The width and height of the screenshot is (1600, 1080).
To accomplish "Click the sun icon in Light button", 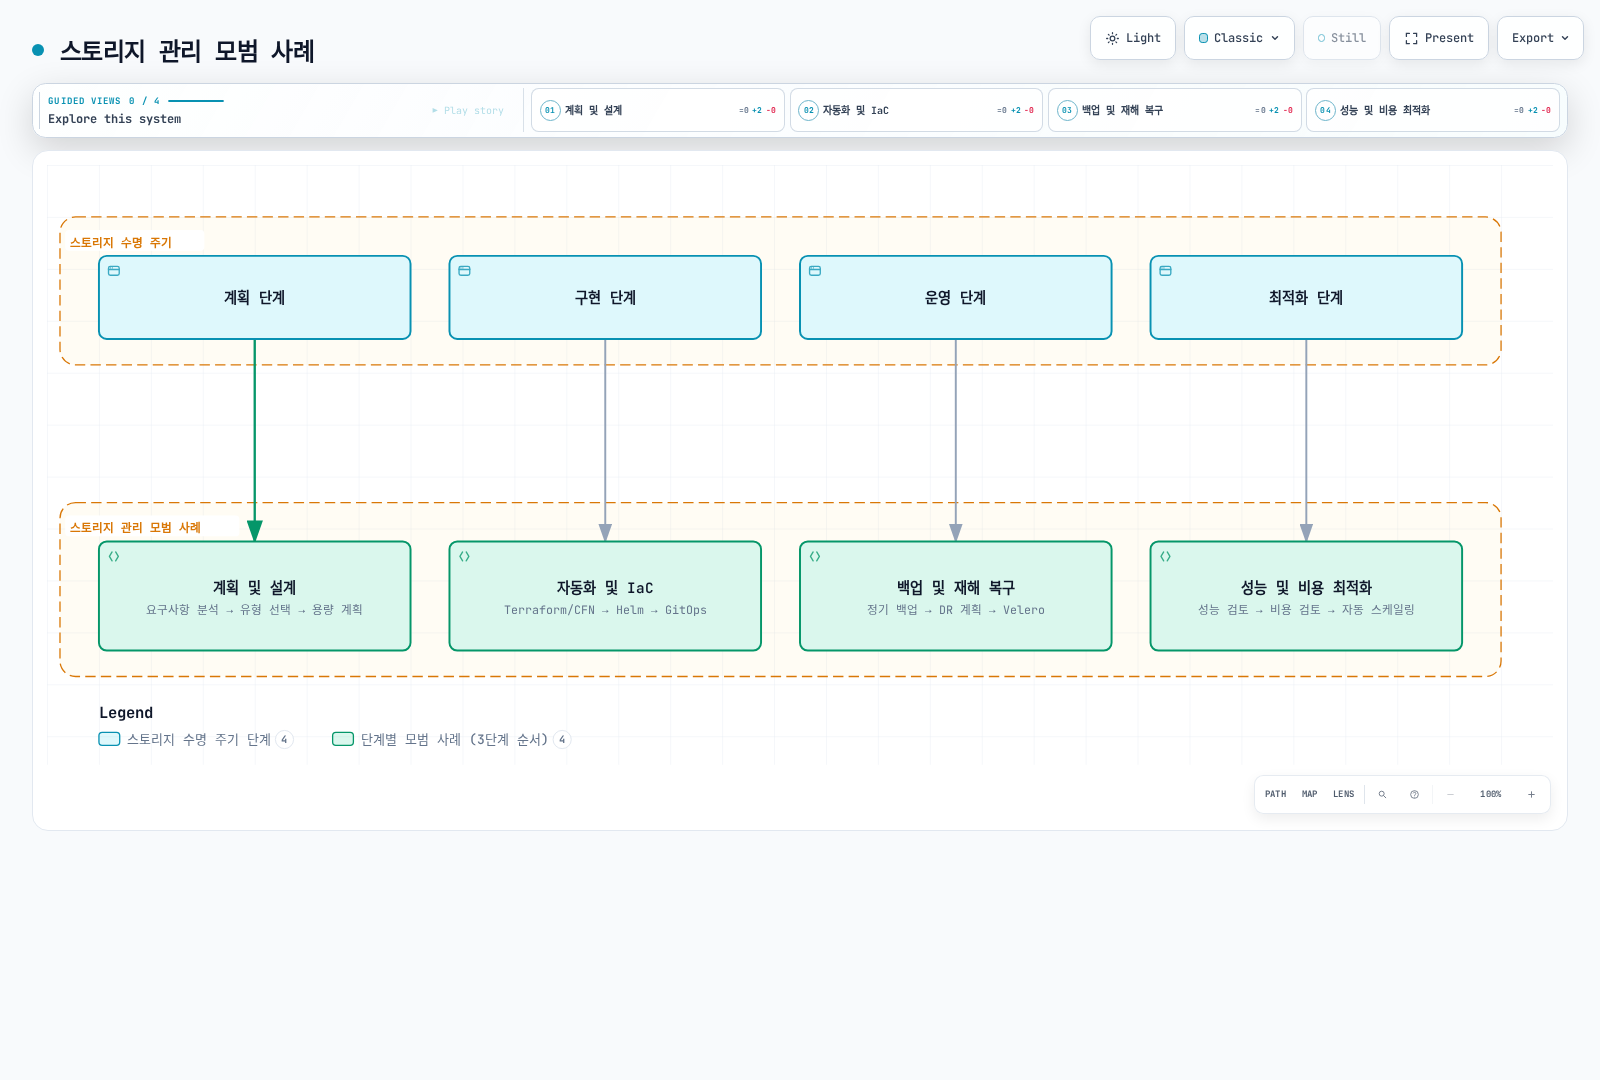I will [1112, 38].
